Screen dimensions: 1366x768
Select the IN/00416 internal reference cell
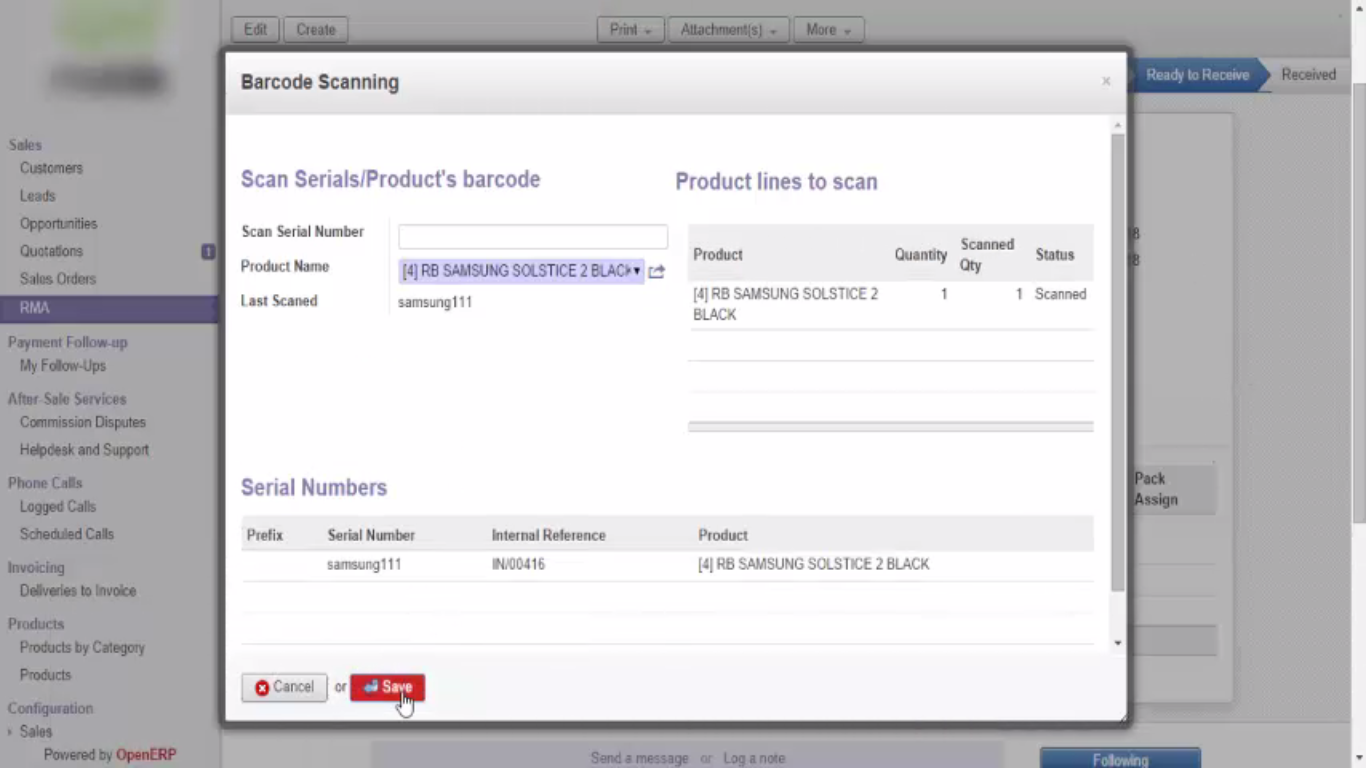click(x=518, y=564)
